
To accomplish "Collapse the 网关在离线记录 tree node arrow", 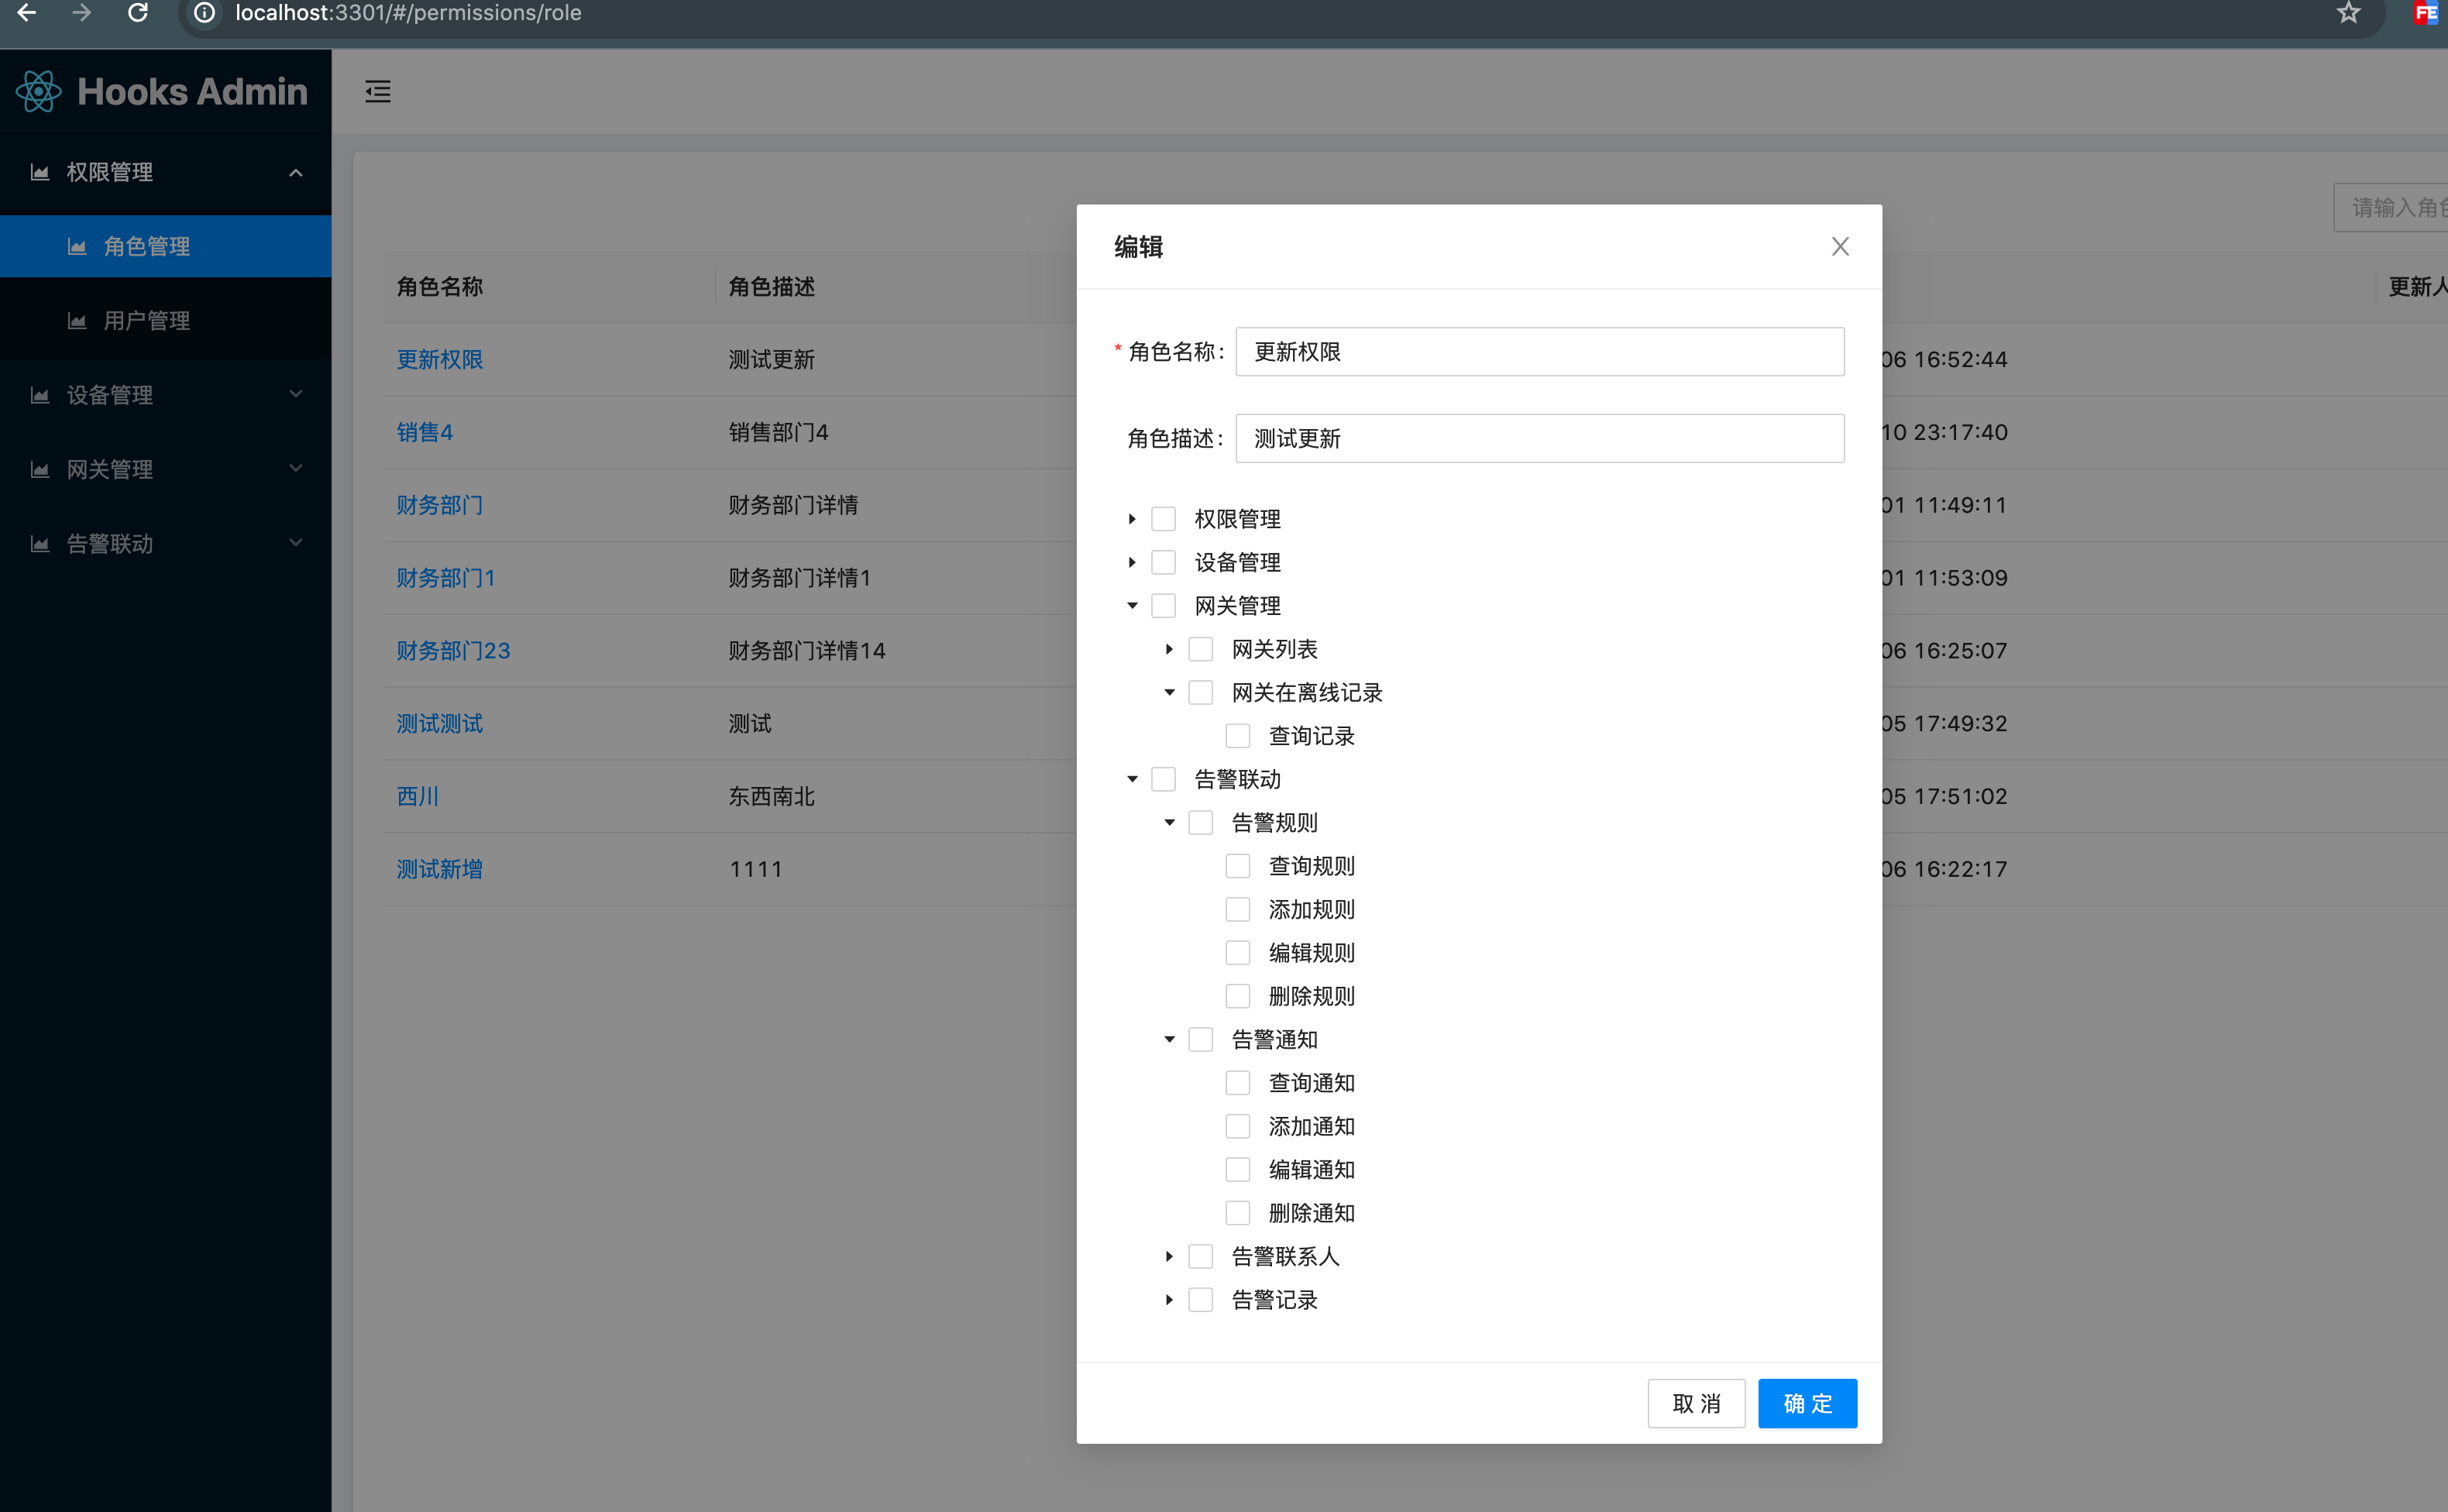I will coord(1169,692).
